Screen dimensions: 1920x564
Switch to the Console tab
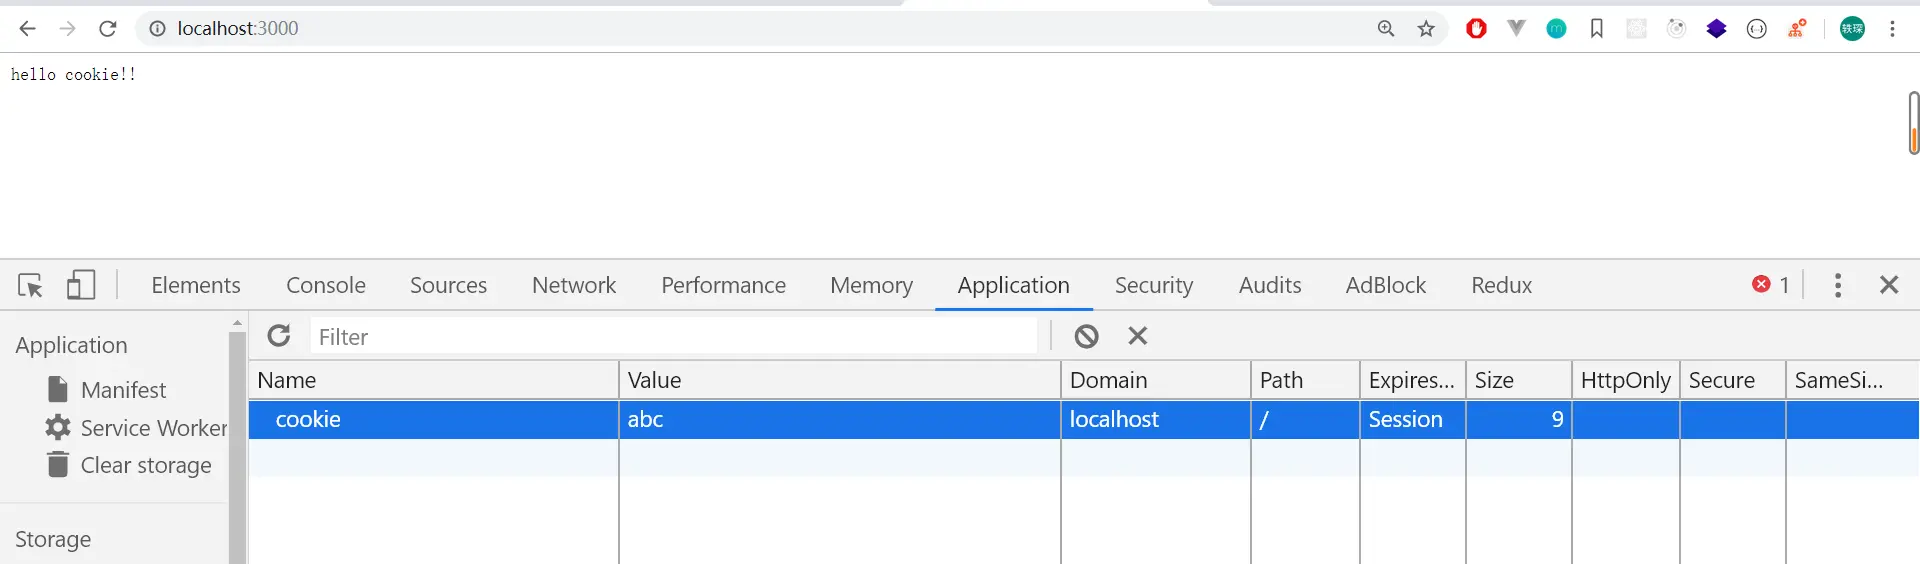click(326, 286)
